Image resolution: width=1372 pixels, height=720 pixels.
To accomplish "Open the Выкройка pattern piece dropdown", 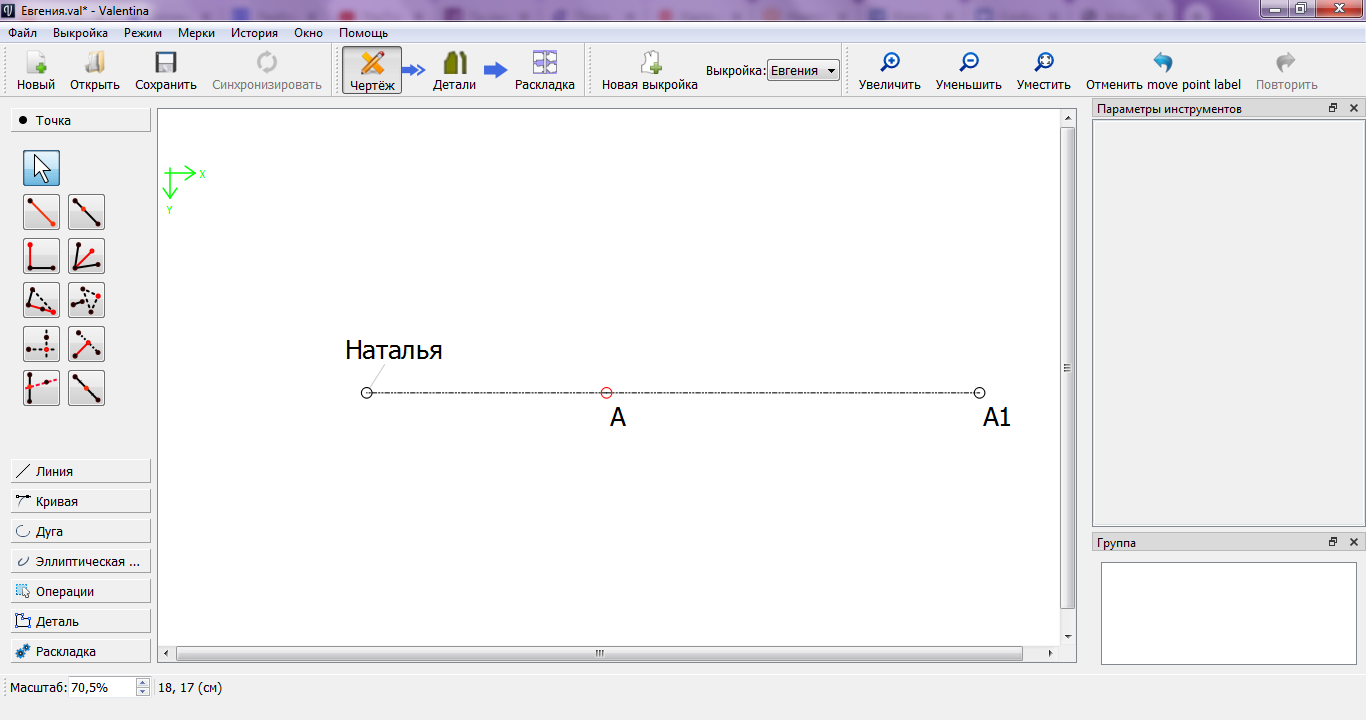I will pos(803,71).
